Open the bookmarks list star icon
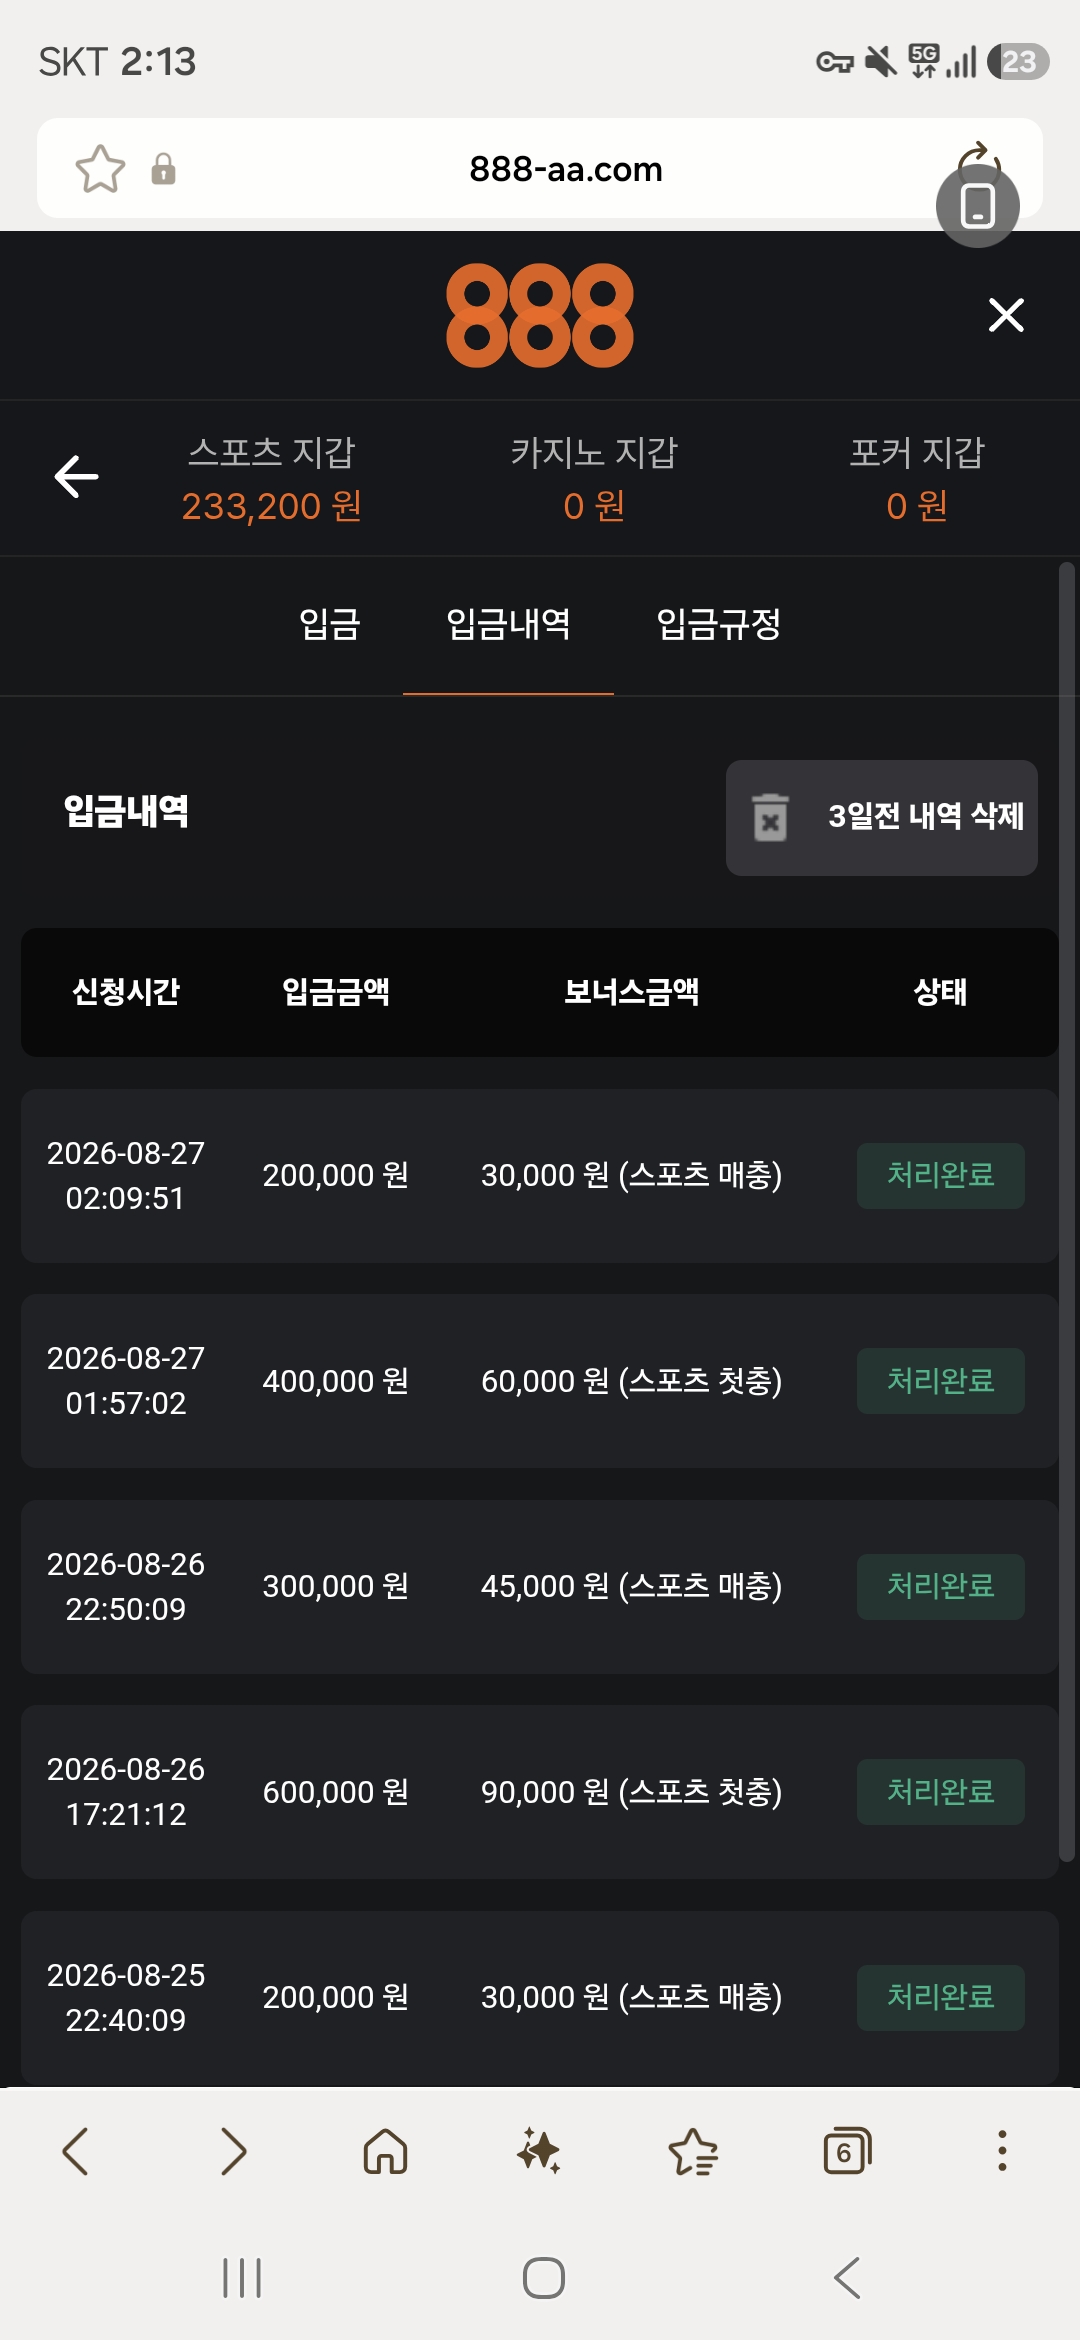The height and width of the screenshot is (2340, 1080). tap(693, 2151)
